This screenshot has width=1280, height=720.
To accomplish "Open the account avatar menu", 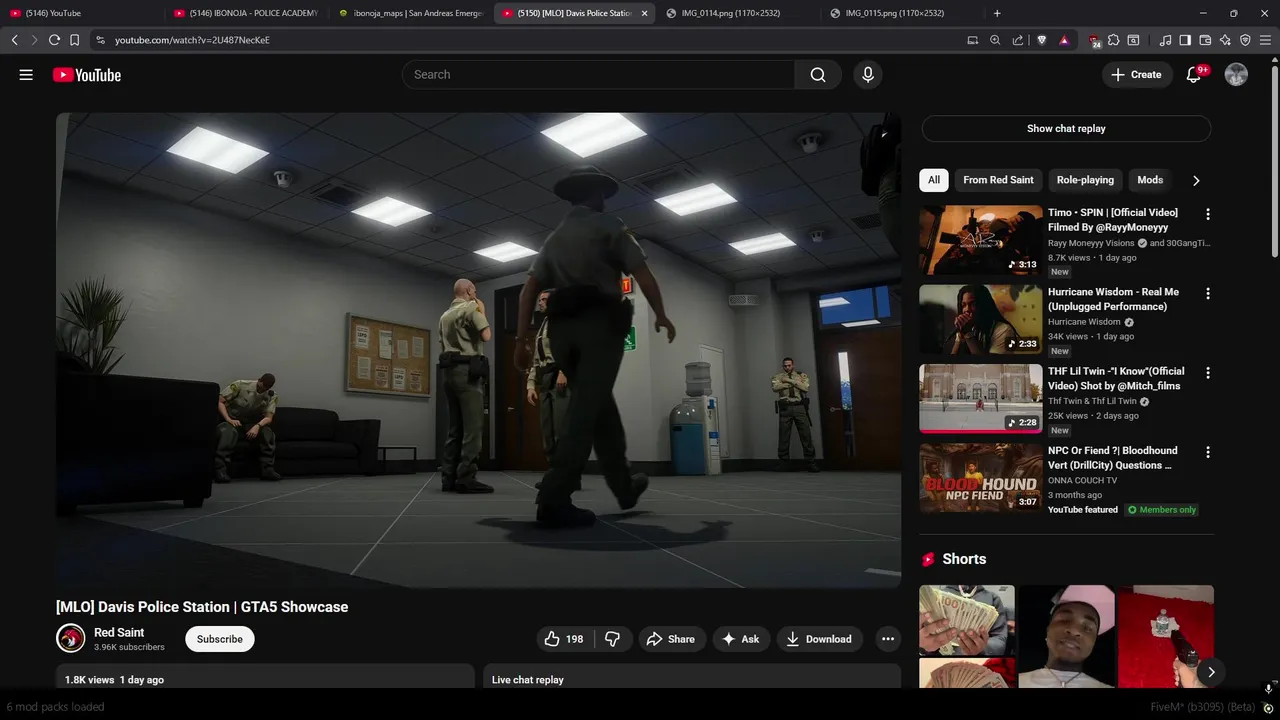I will (x=1237, y=75).
